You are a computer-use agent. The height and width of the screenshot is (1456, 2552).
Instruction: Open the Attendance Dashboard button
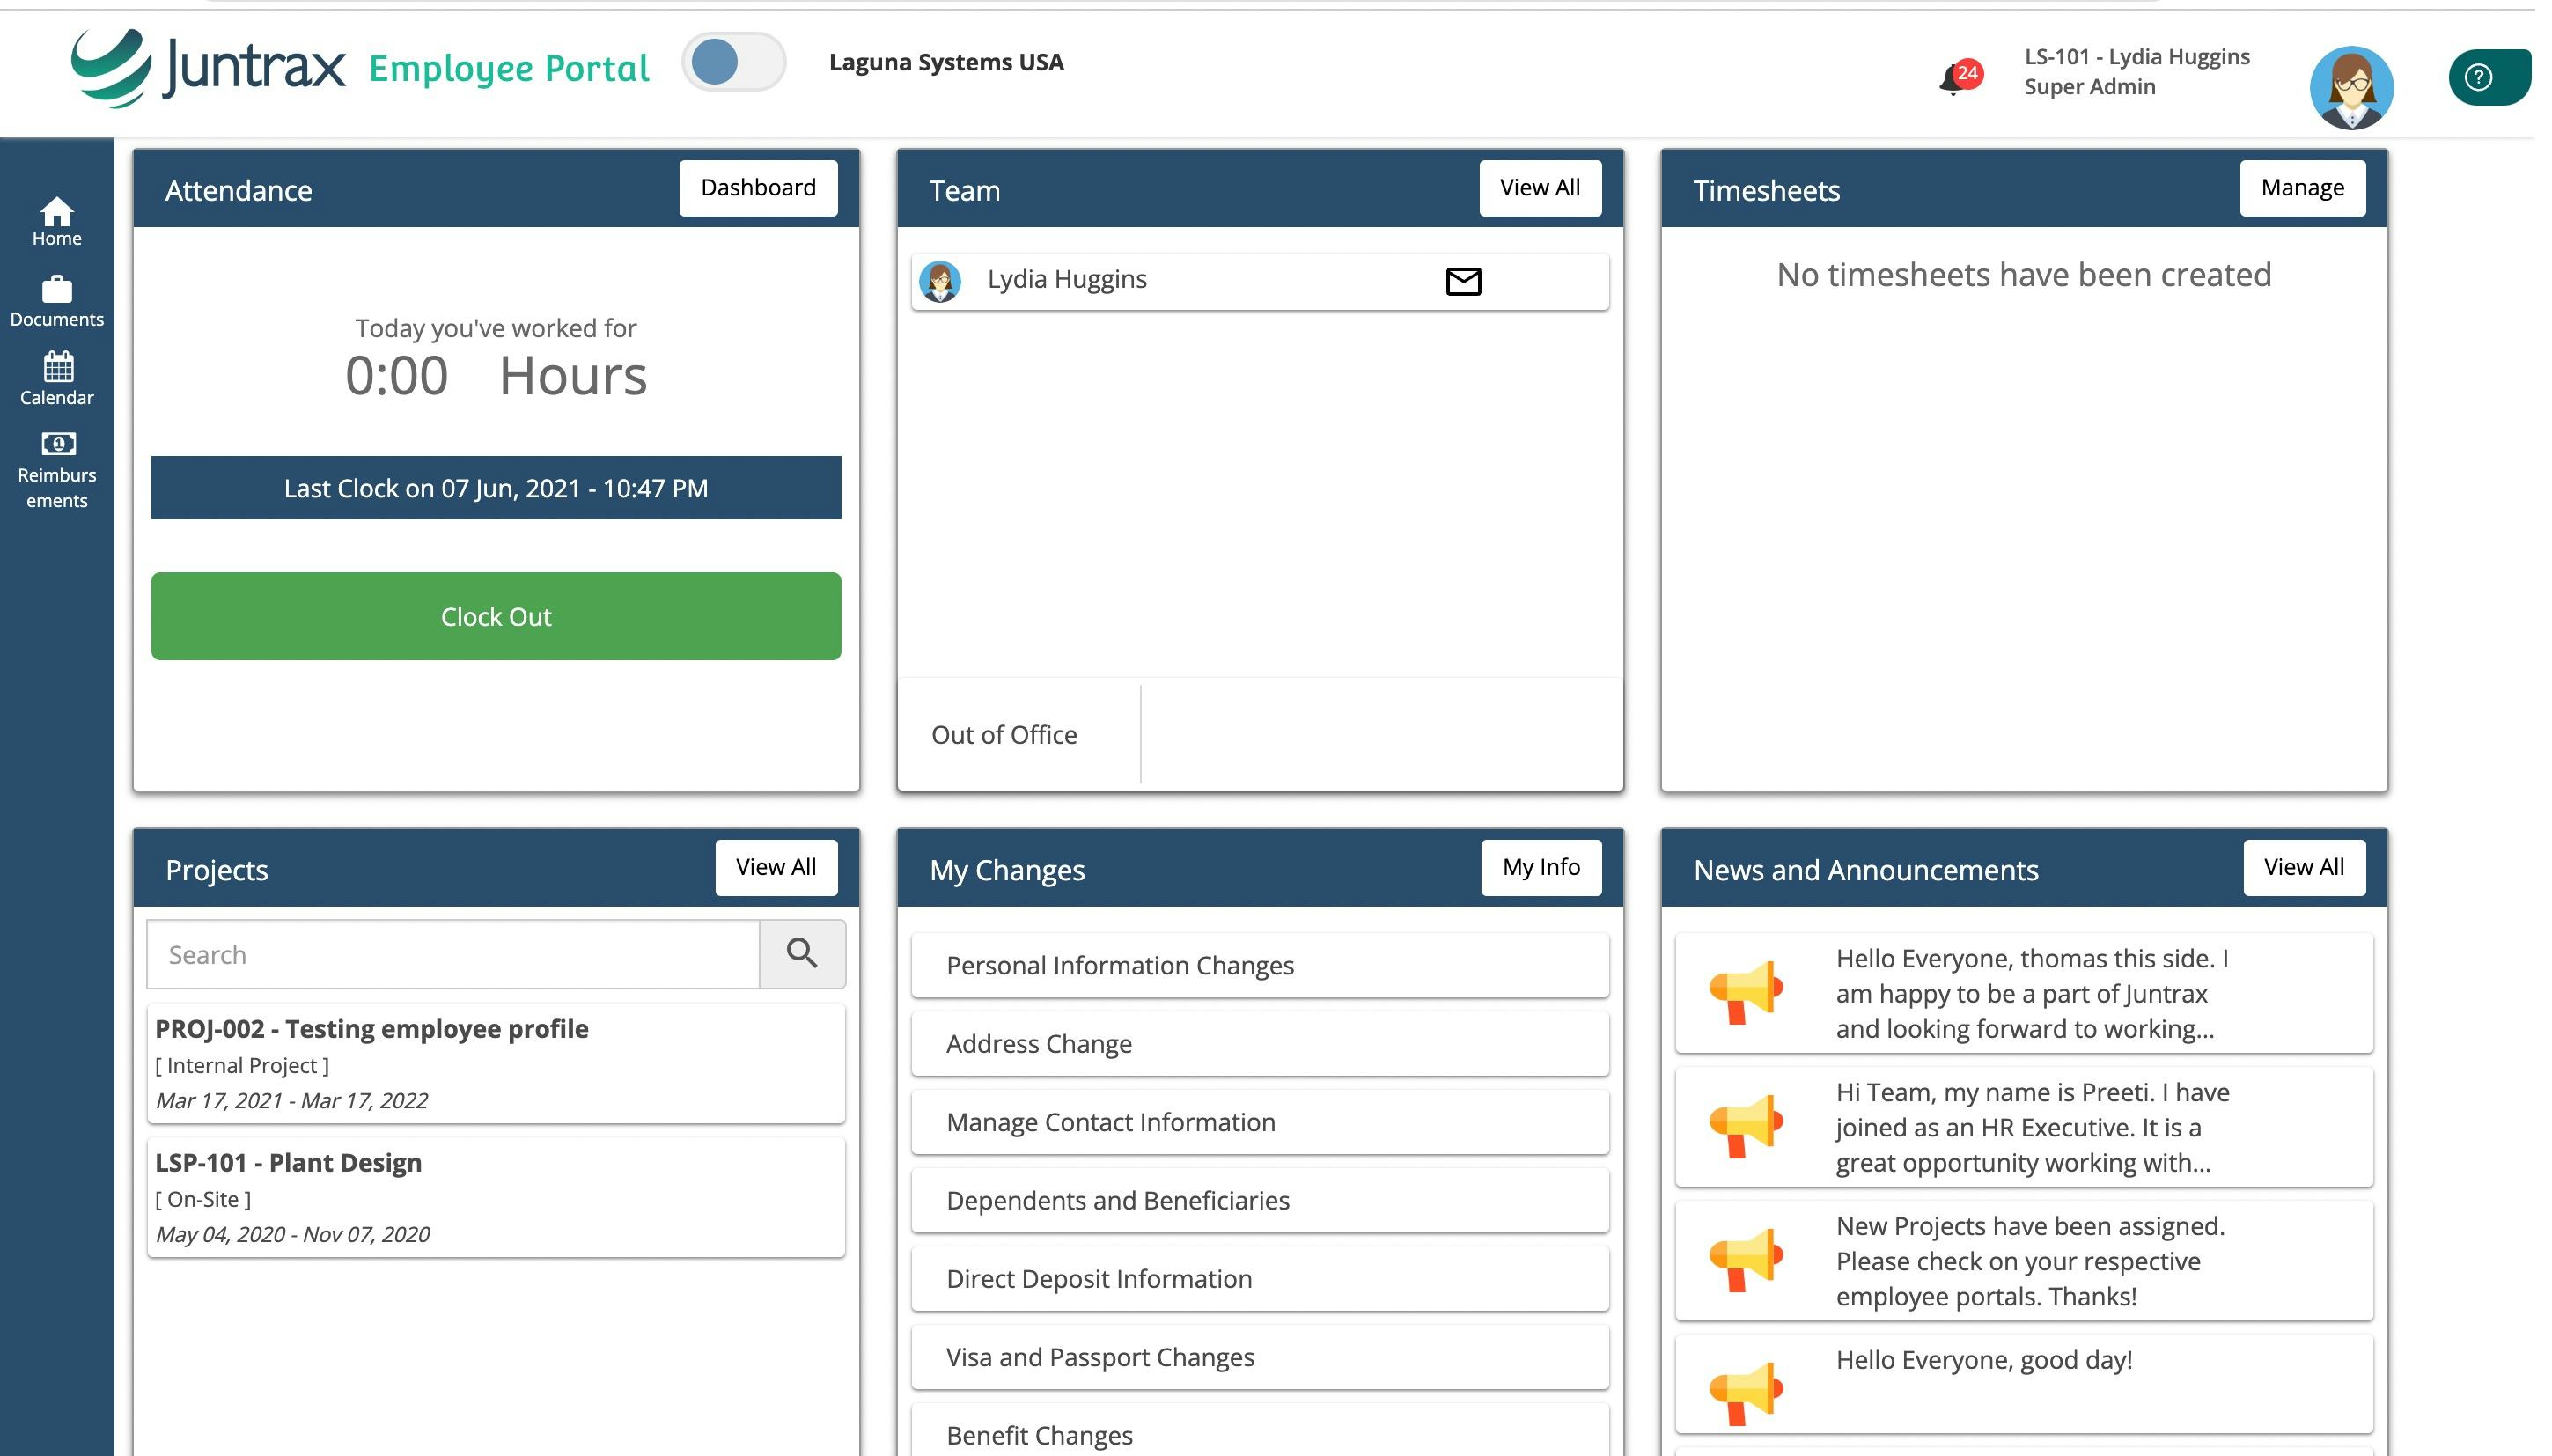point(757,188)
